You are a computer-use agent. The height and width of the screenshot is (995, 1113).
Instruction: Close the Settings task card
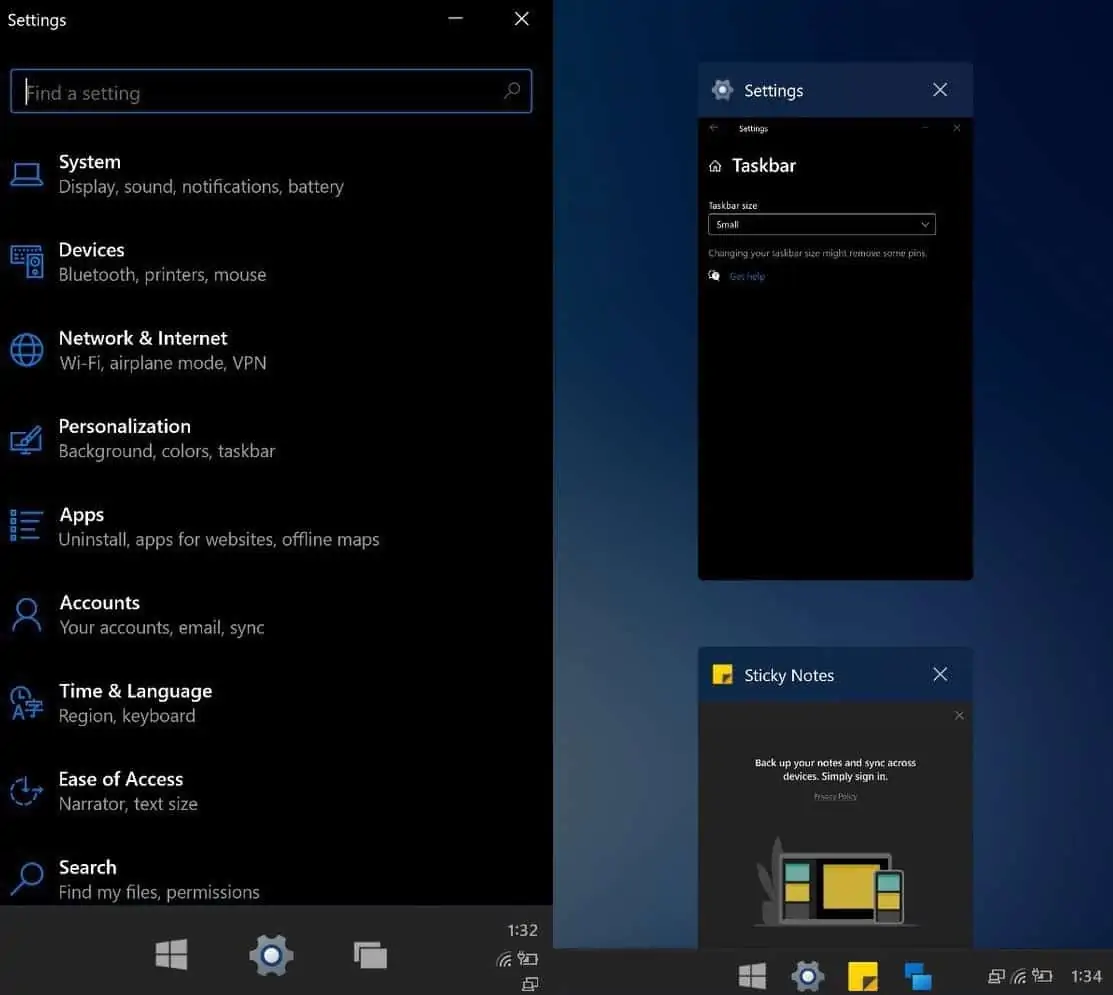pyautogui.click(x=940, y=90)
